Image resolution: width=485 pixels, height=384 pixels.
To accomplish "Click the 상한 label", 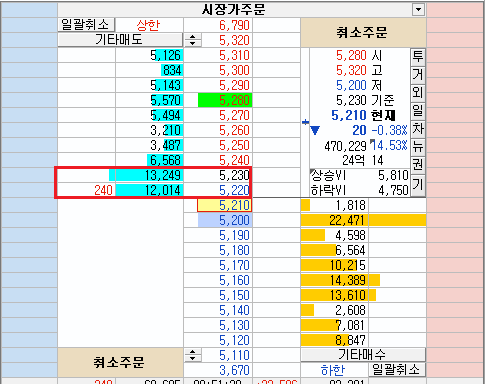I will click(149, 25).
